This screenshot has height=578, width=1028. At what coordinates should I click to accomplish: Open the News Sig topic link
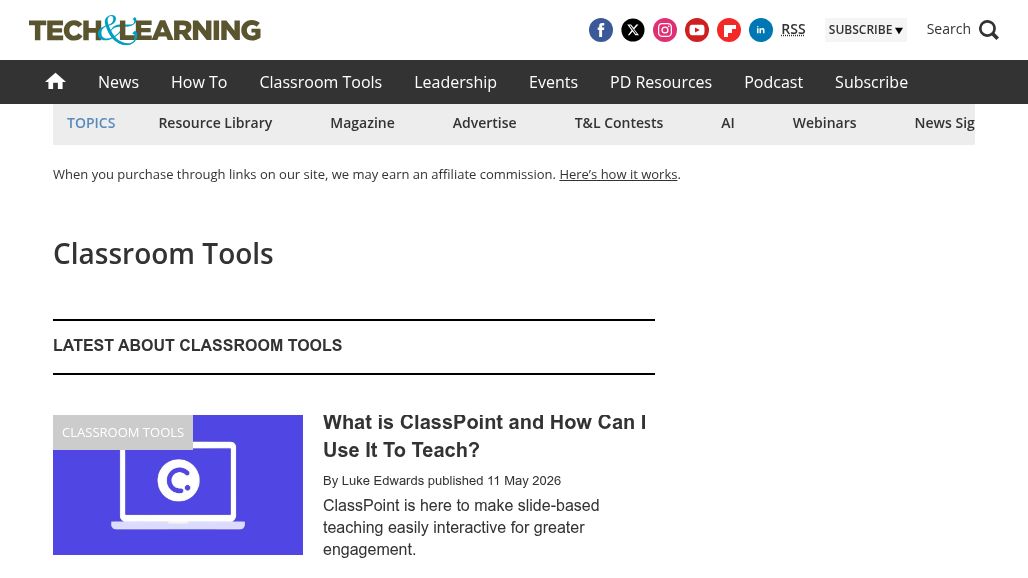tap(944, 123)
